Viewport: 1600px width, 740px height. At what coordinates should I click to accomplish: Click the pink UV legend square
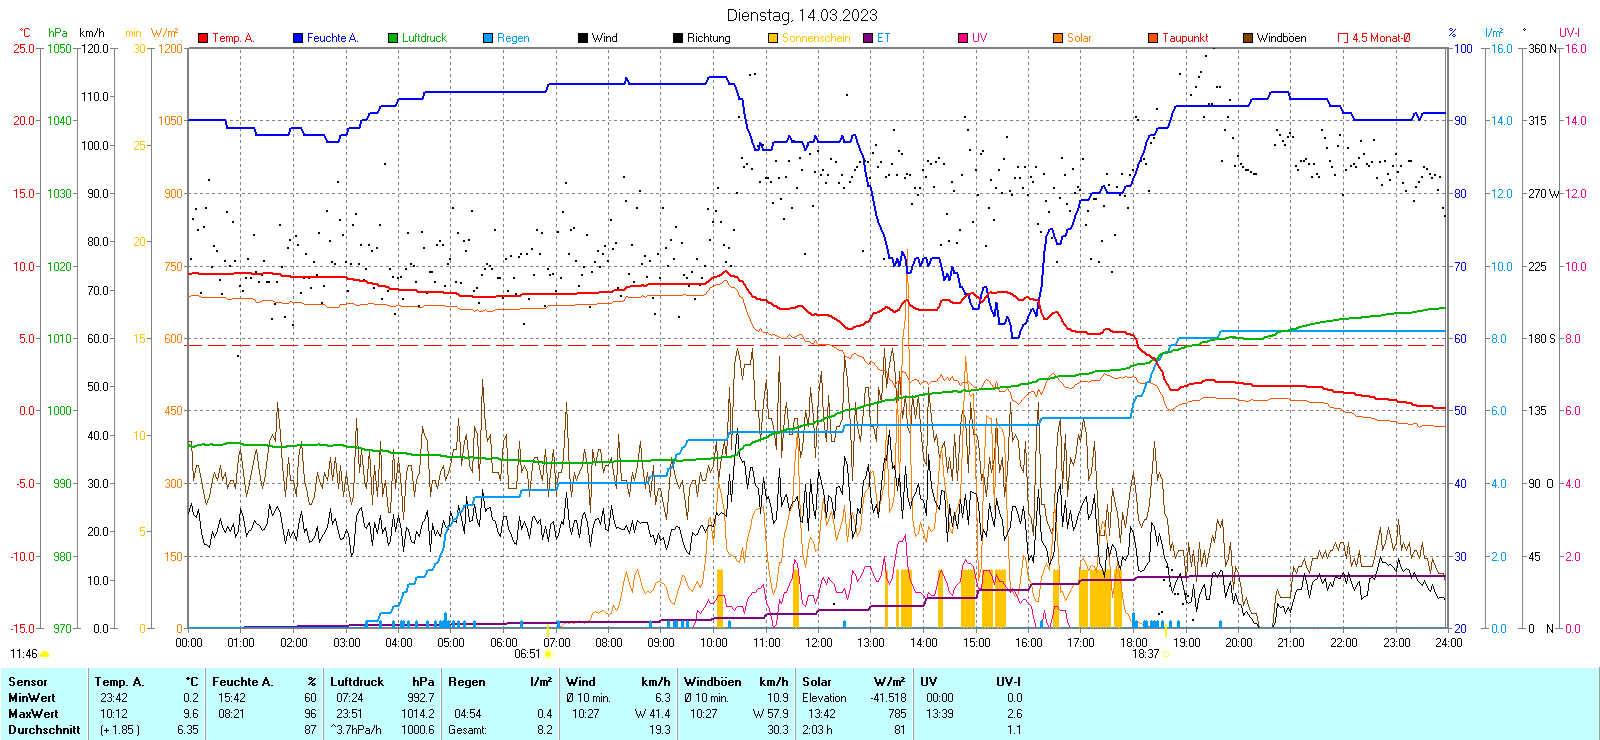pyautogui.click(x=963, y=38)
